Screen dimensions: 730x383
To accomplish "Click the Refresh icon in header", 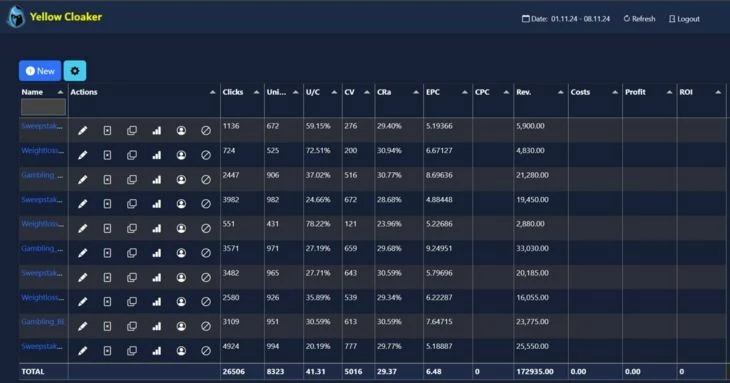I will pos(627,19).
